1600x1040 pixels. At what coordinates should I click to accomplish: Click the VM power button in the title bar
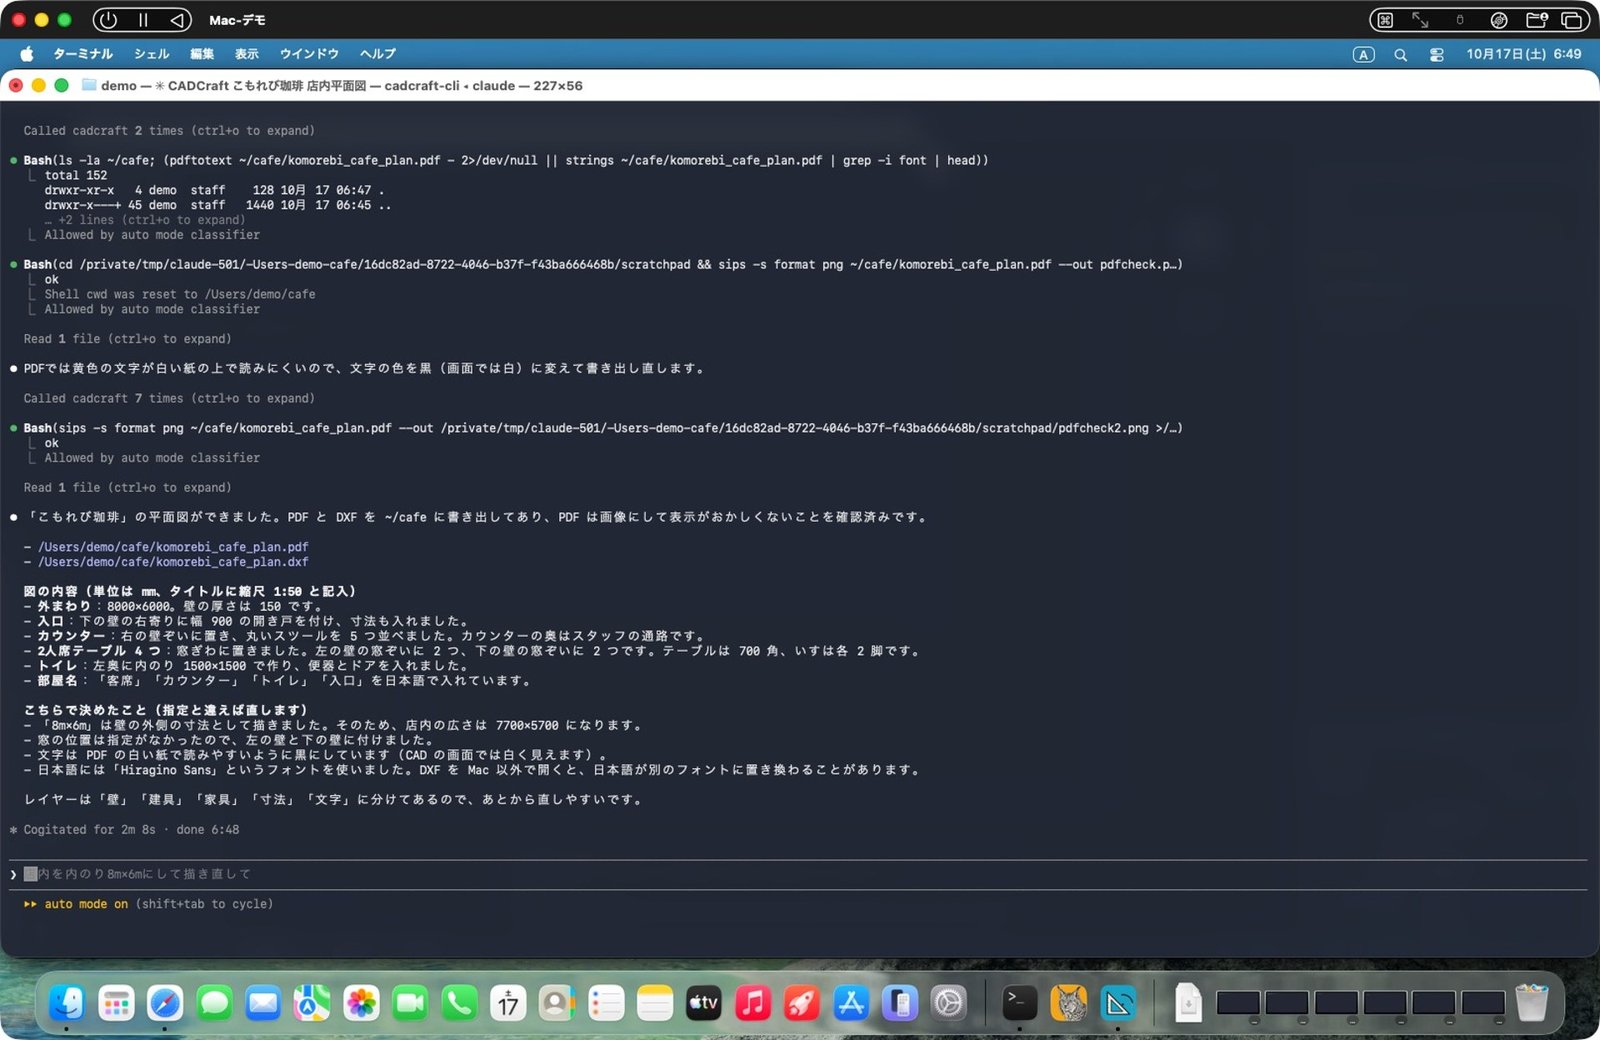(108, 20)
